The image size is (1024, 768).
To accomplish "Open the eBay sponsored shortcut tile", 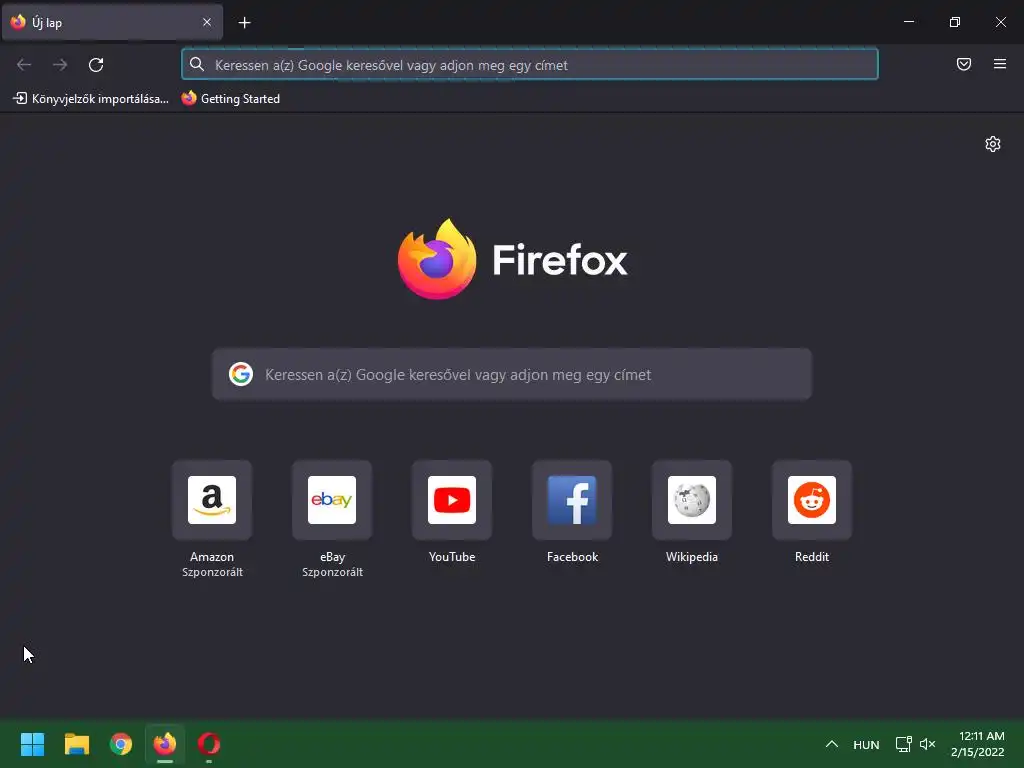I will (332, 500).
